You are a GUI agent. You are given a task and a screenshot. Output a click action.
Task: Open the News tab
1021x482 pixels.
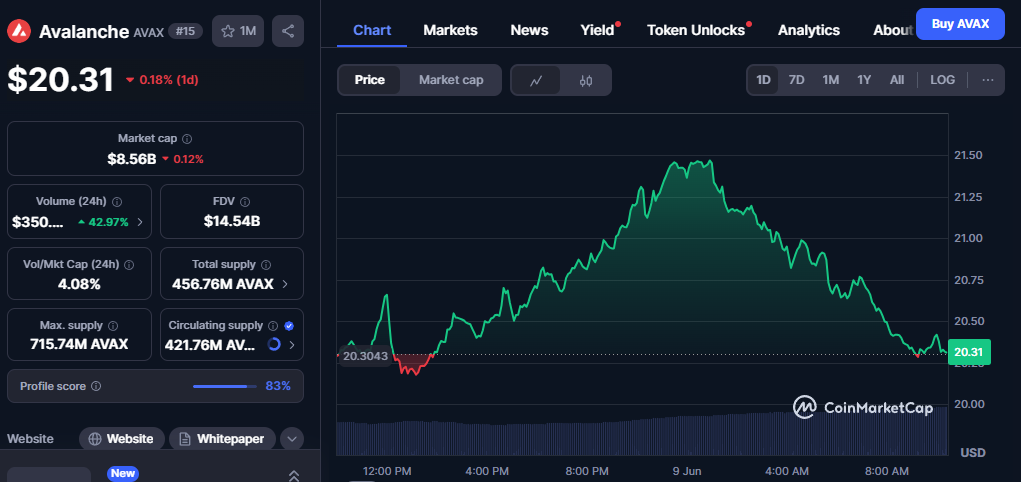pyautogui.click(x=529, y=31)
